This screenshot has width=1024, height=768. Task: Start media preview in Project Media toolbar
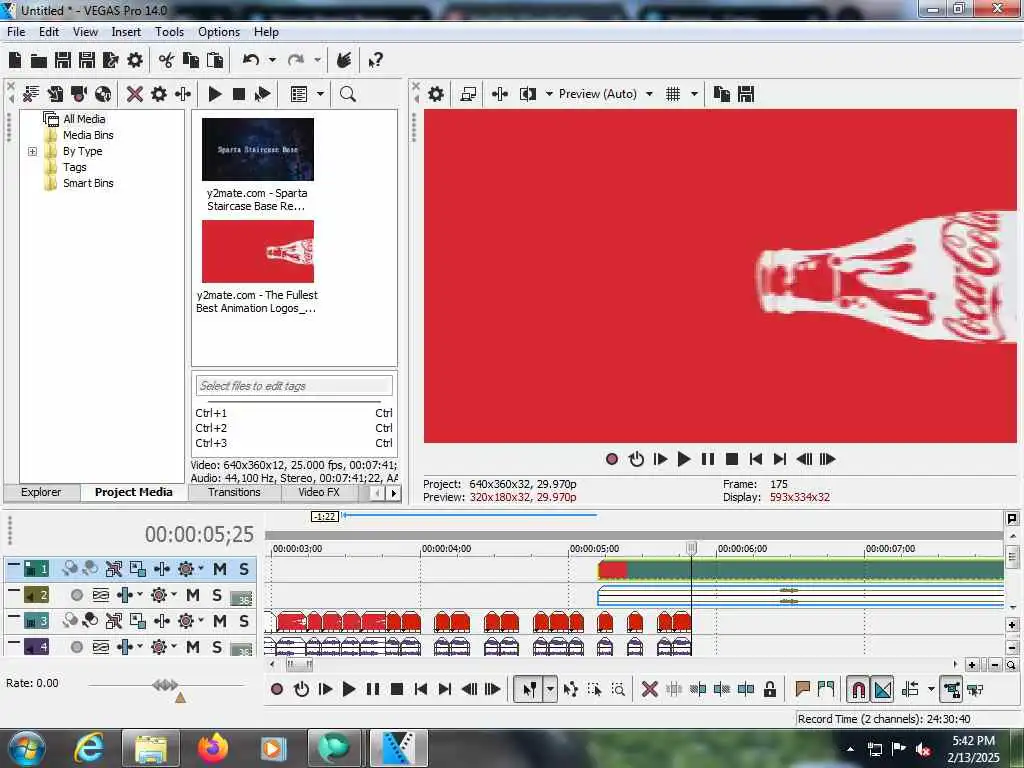click(x=215, y=94)
